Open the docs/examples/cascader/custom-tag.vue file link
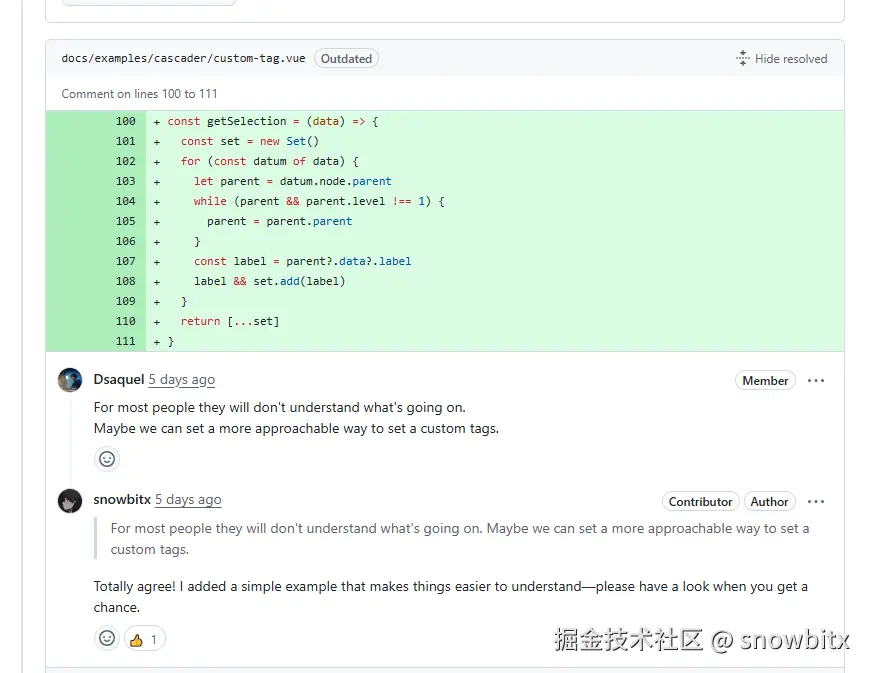Image resolution: width=869 pixels, height=673 pixels. click(x=183, y=58)
